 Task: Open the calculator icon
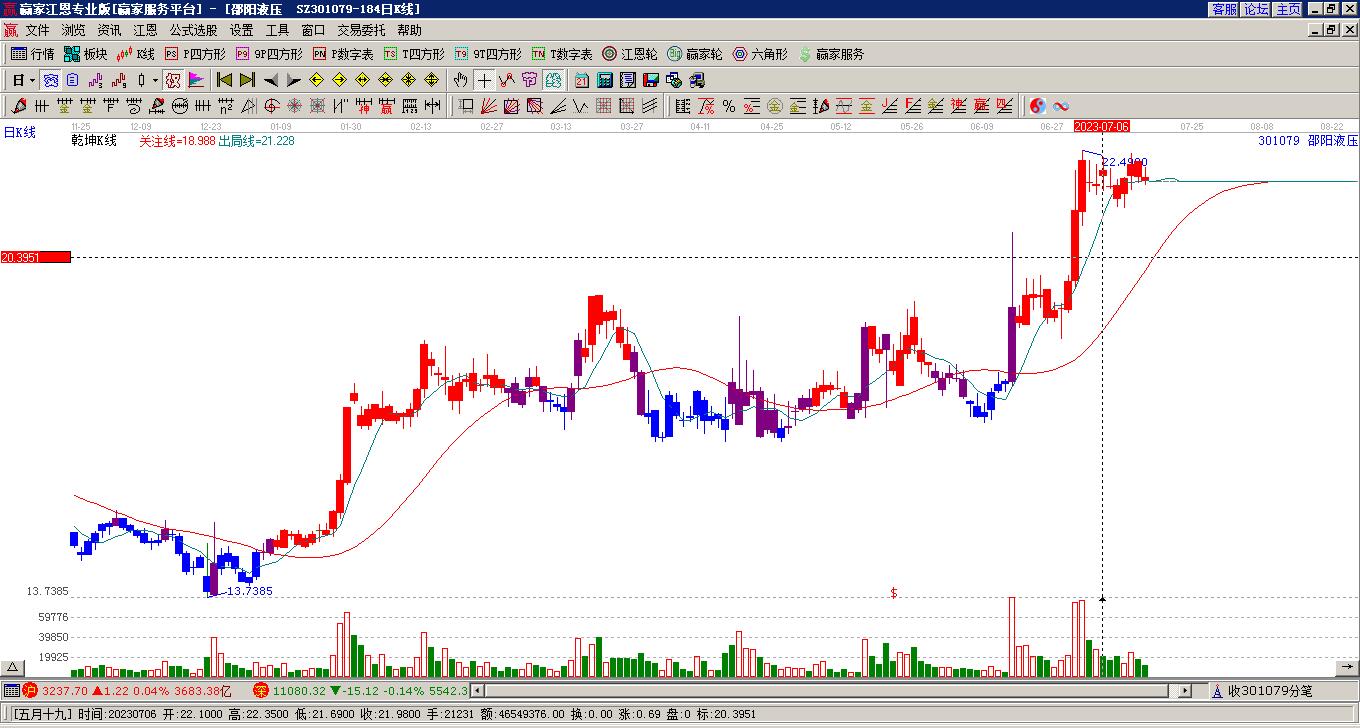[x=605, y=80]
